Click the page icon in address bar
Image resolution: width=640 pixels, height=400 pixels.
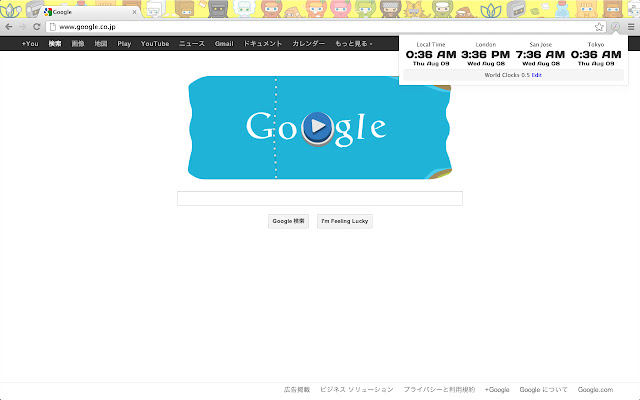[53, 27]
